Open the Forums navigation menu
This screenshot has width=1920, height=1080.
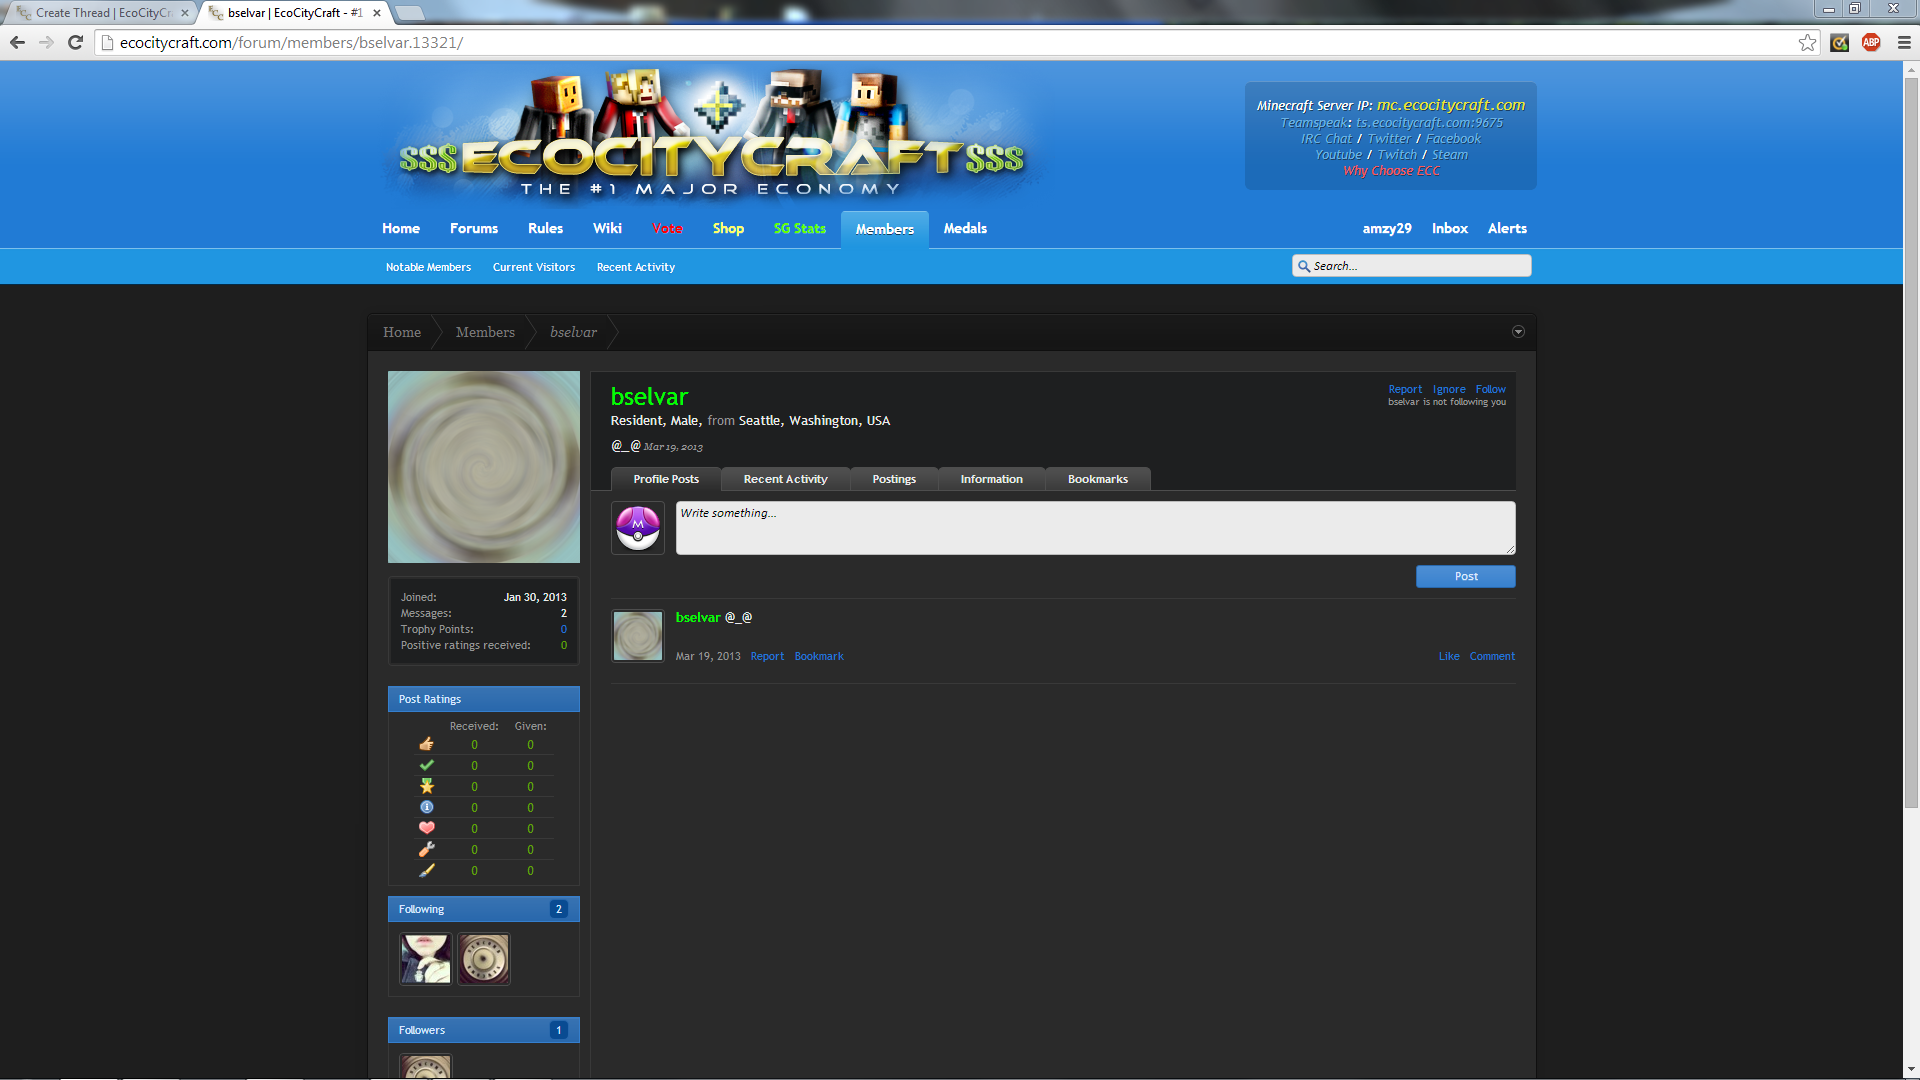pos(473,228)
